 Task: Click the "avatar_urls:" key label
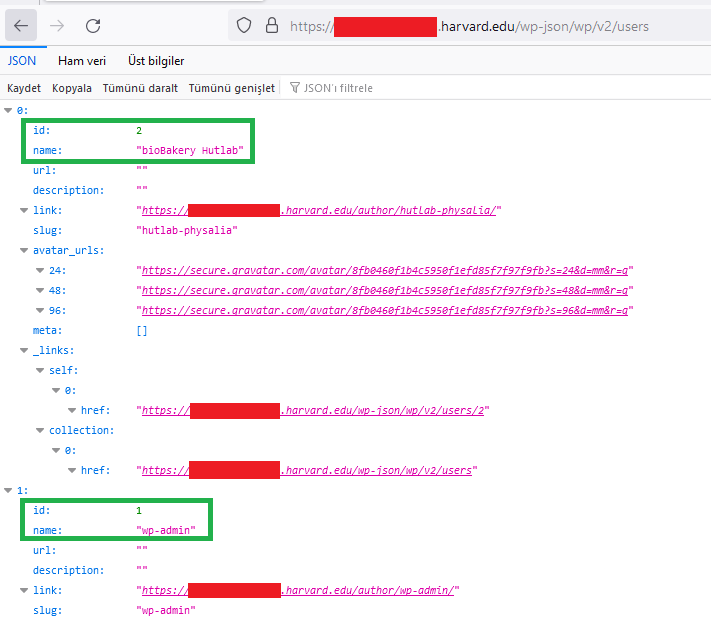[68, 250]
